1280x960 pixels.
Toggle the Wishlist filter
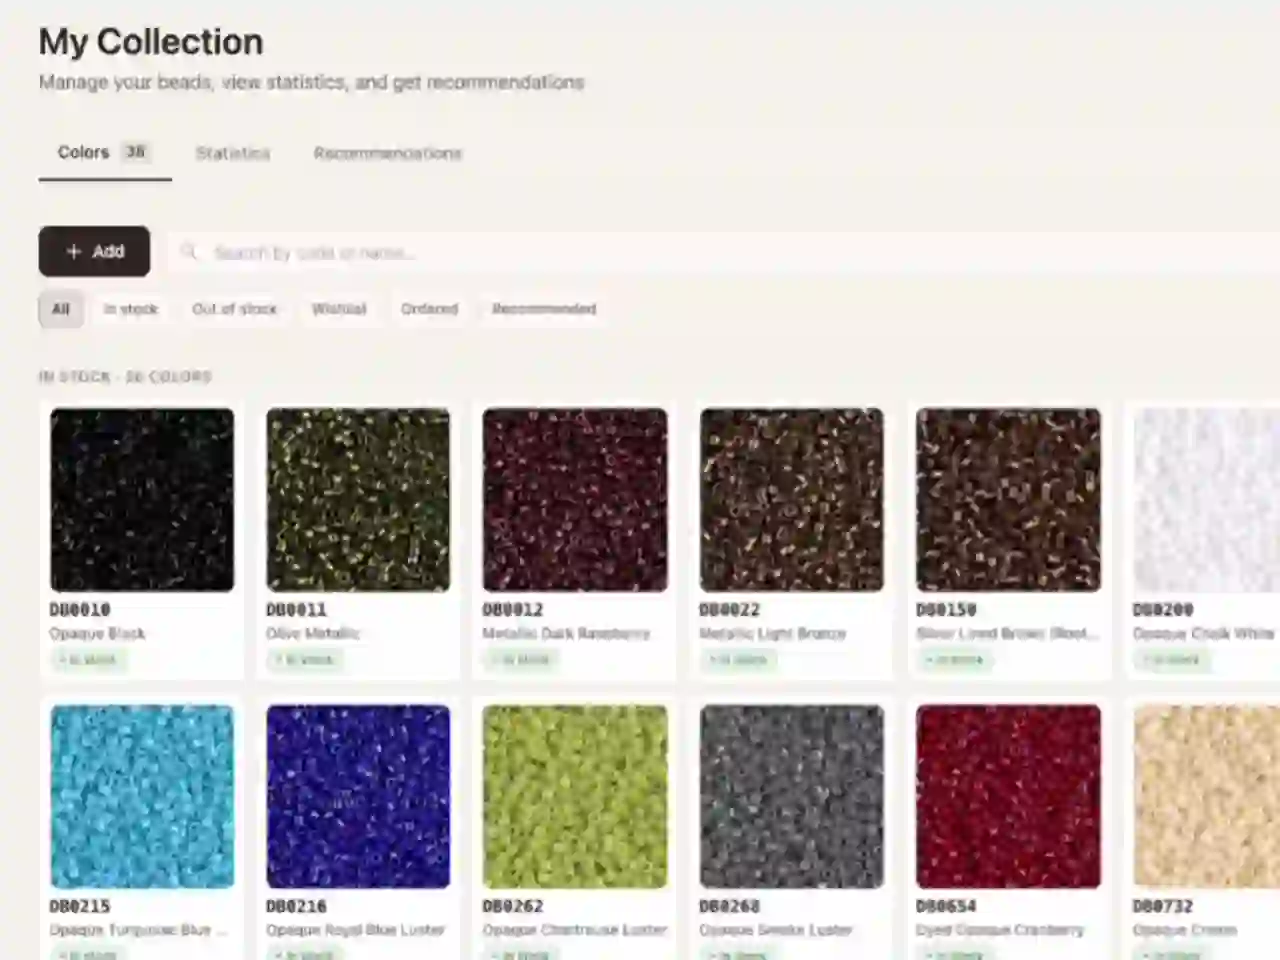click(x=339, y=309)
